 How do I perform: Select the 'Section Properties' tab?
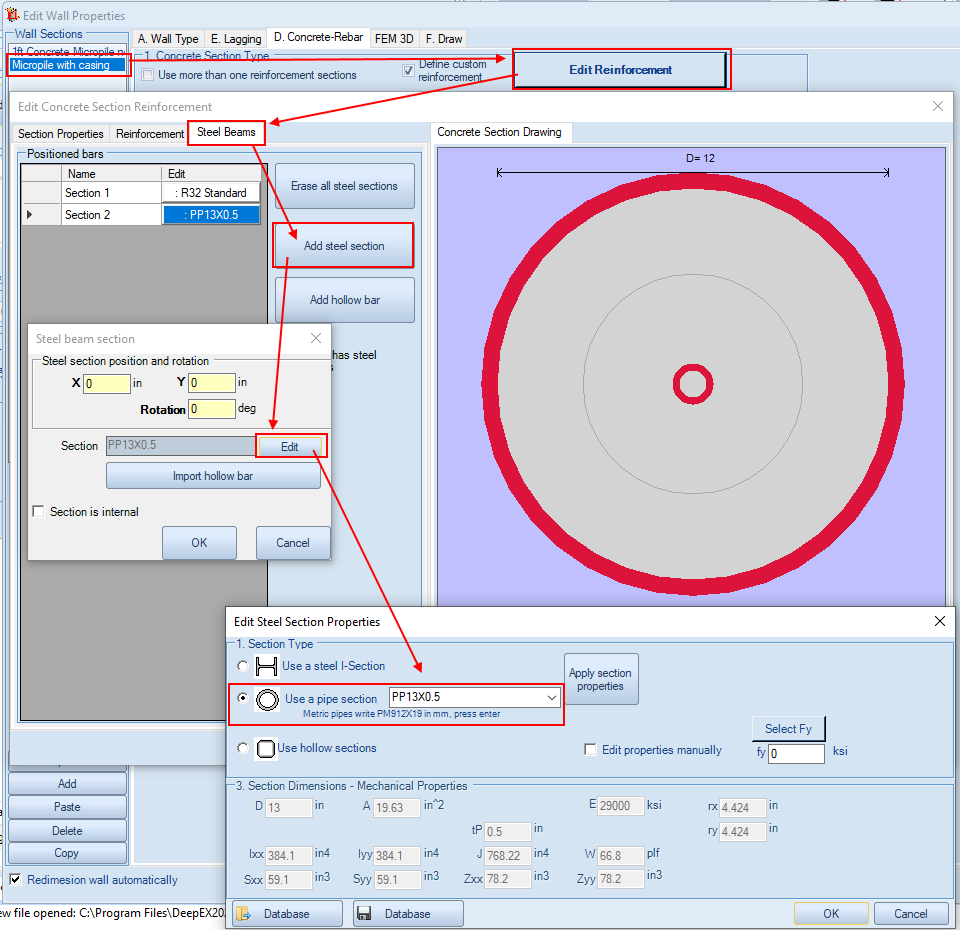(61, 133)
